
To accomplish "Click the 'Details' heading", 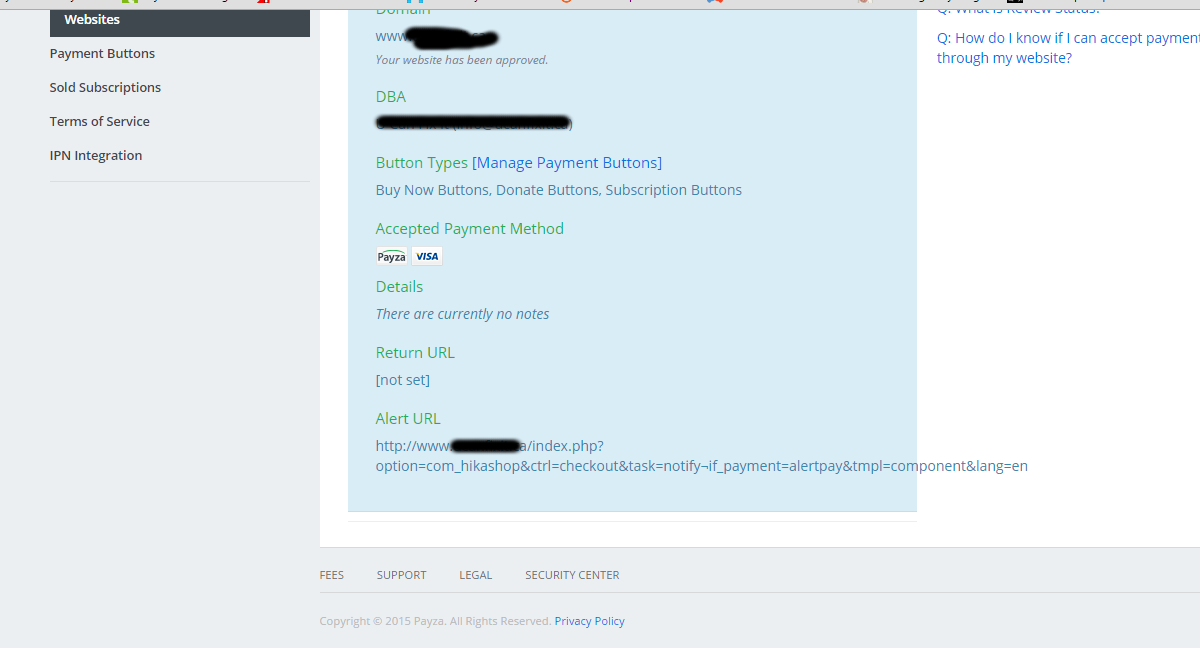I will pos(400,287).
